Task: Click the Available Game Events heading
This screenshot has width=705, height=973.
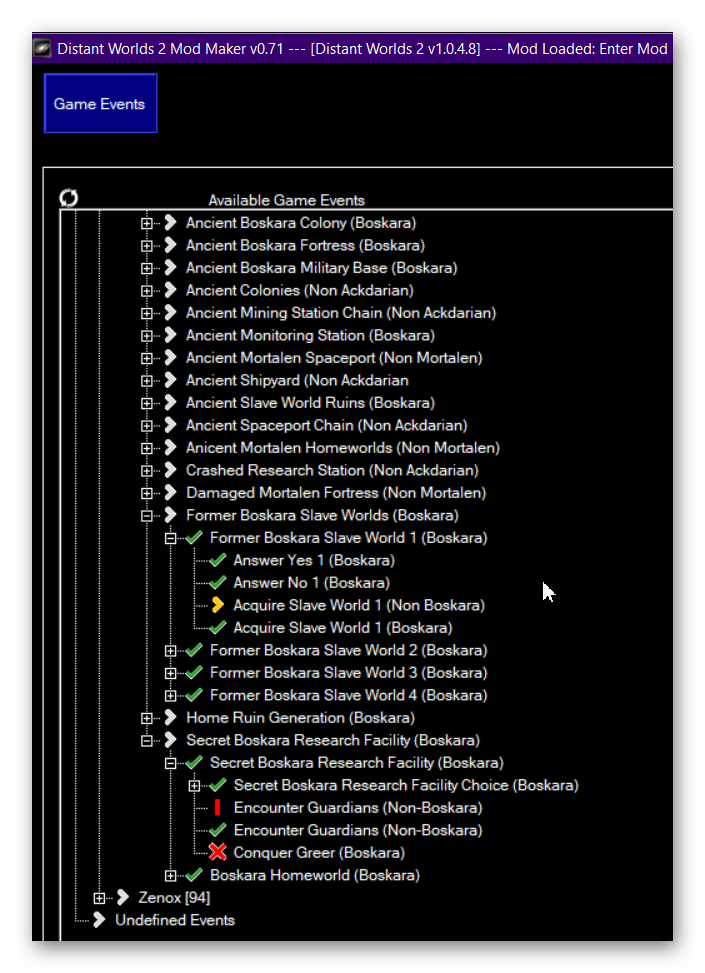Action: coord(286,200)
